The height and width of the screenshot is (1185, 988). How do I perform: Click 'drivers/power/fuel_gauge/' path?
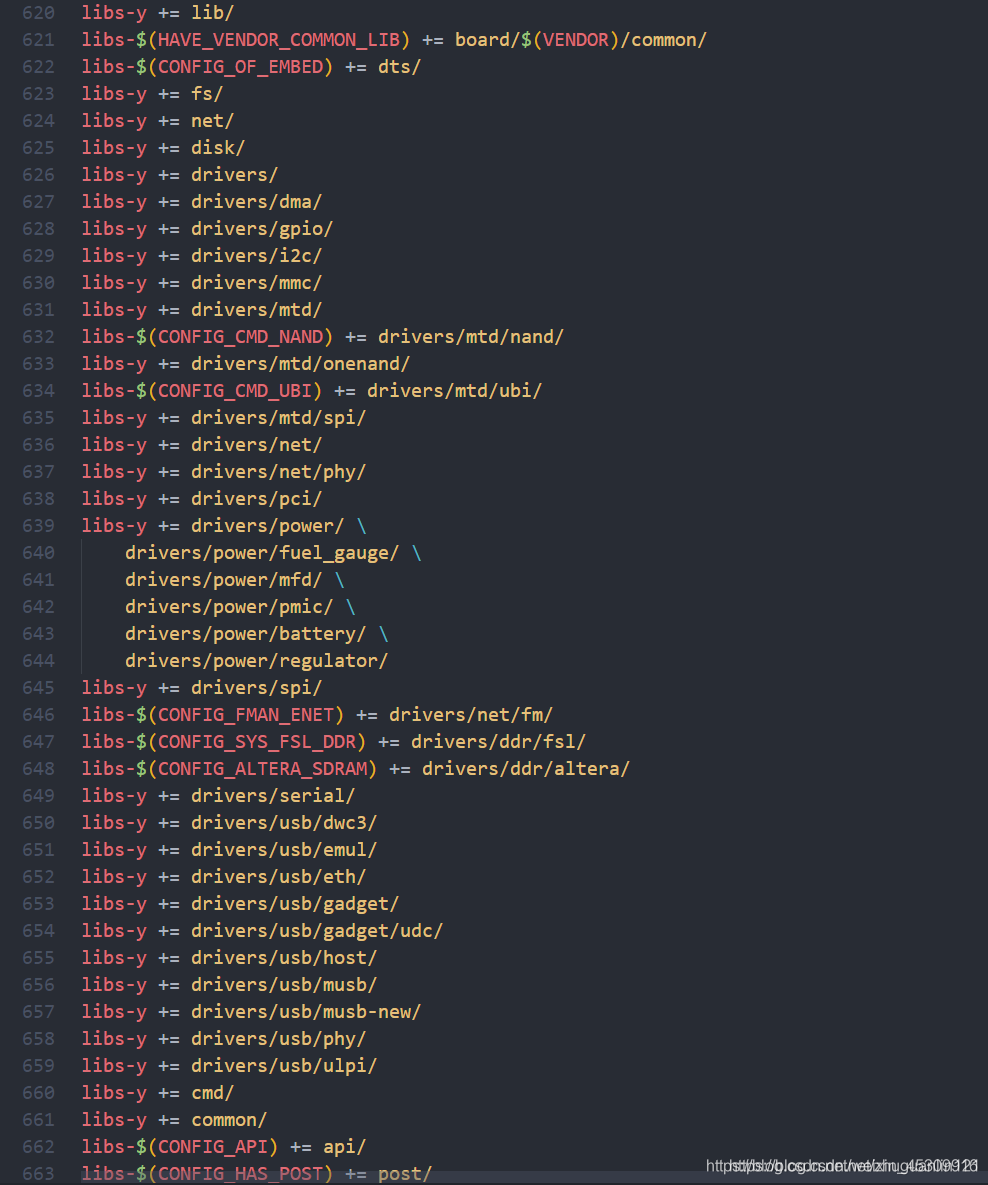point(262,553)
